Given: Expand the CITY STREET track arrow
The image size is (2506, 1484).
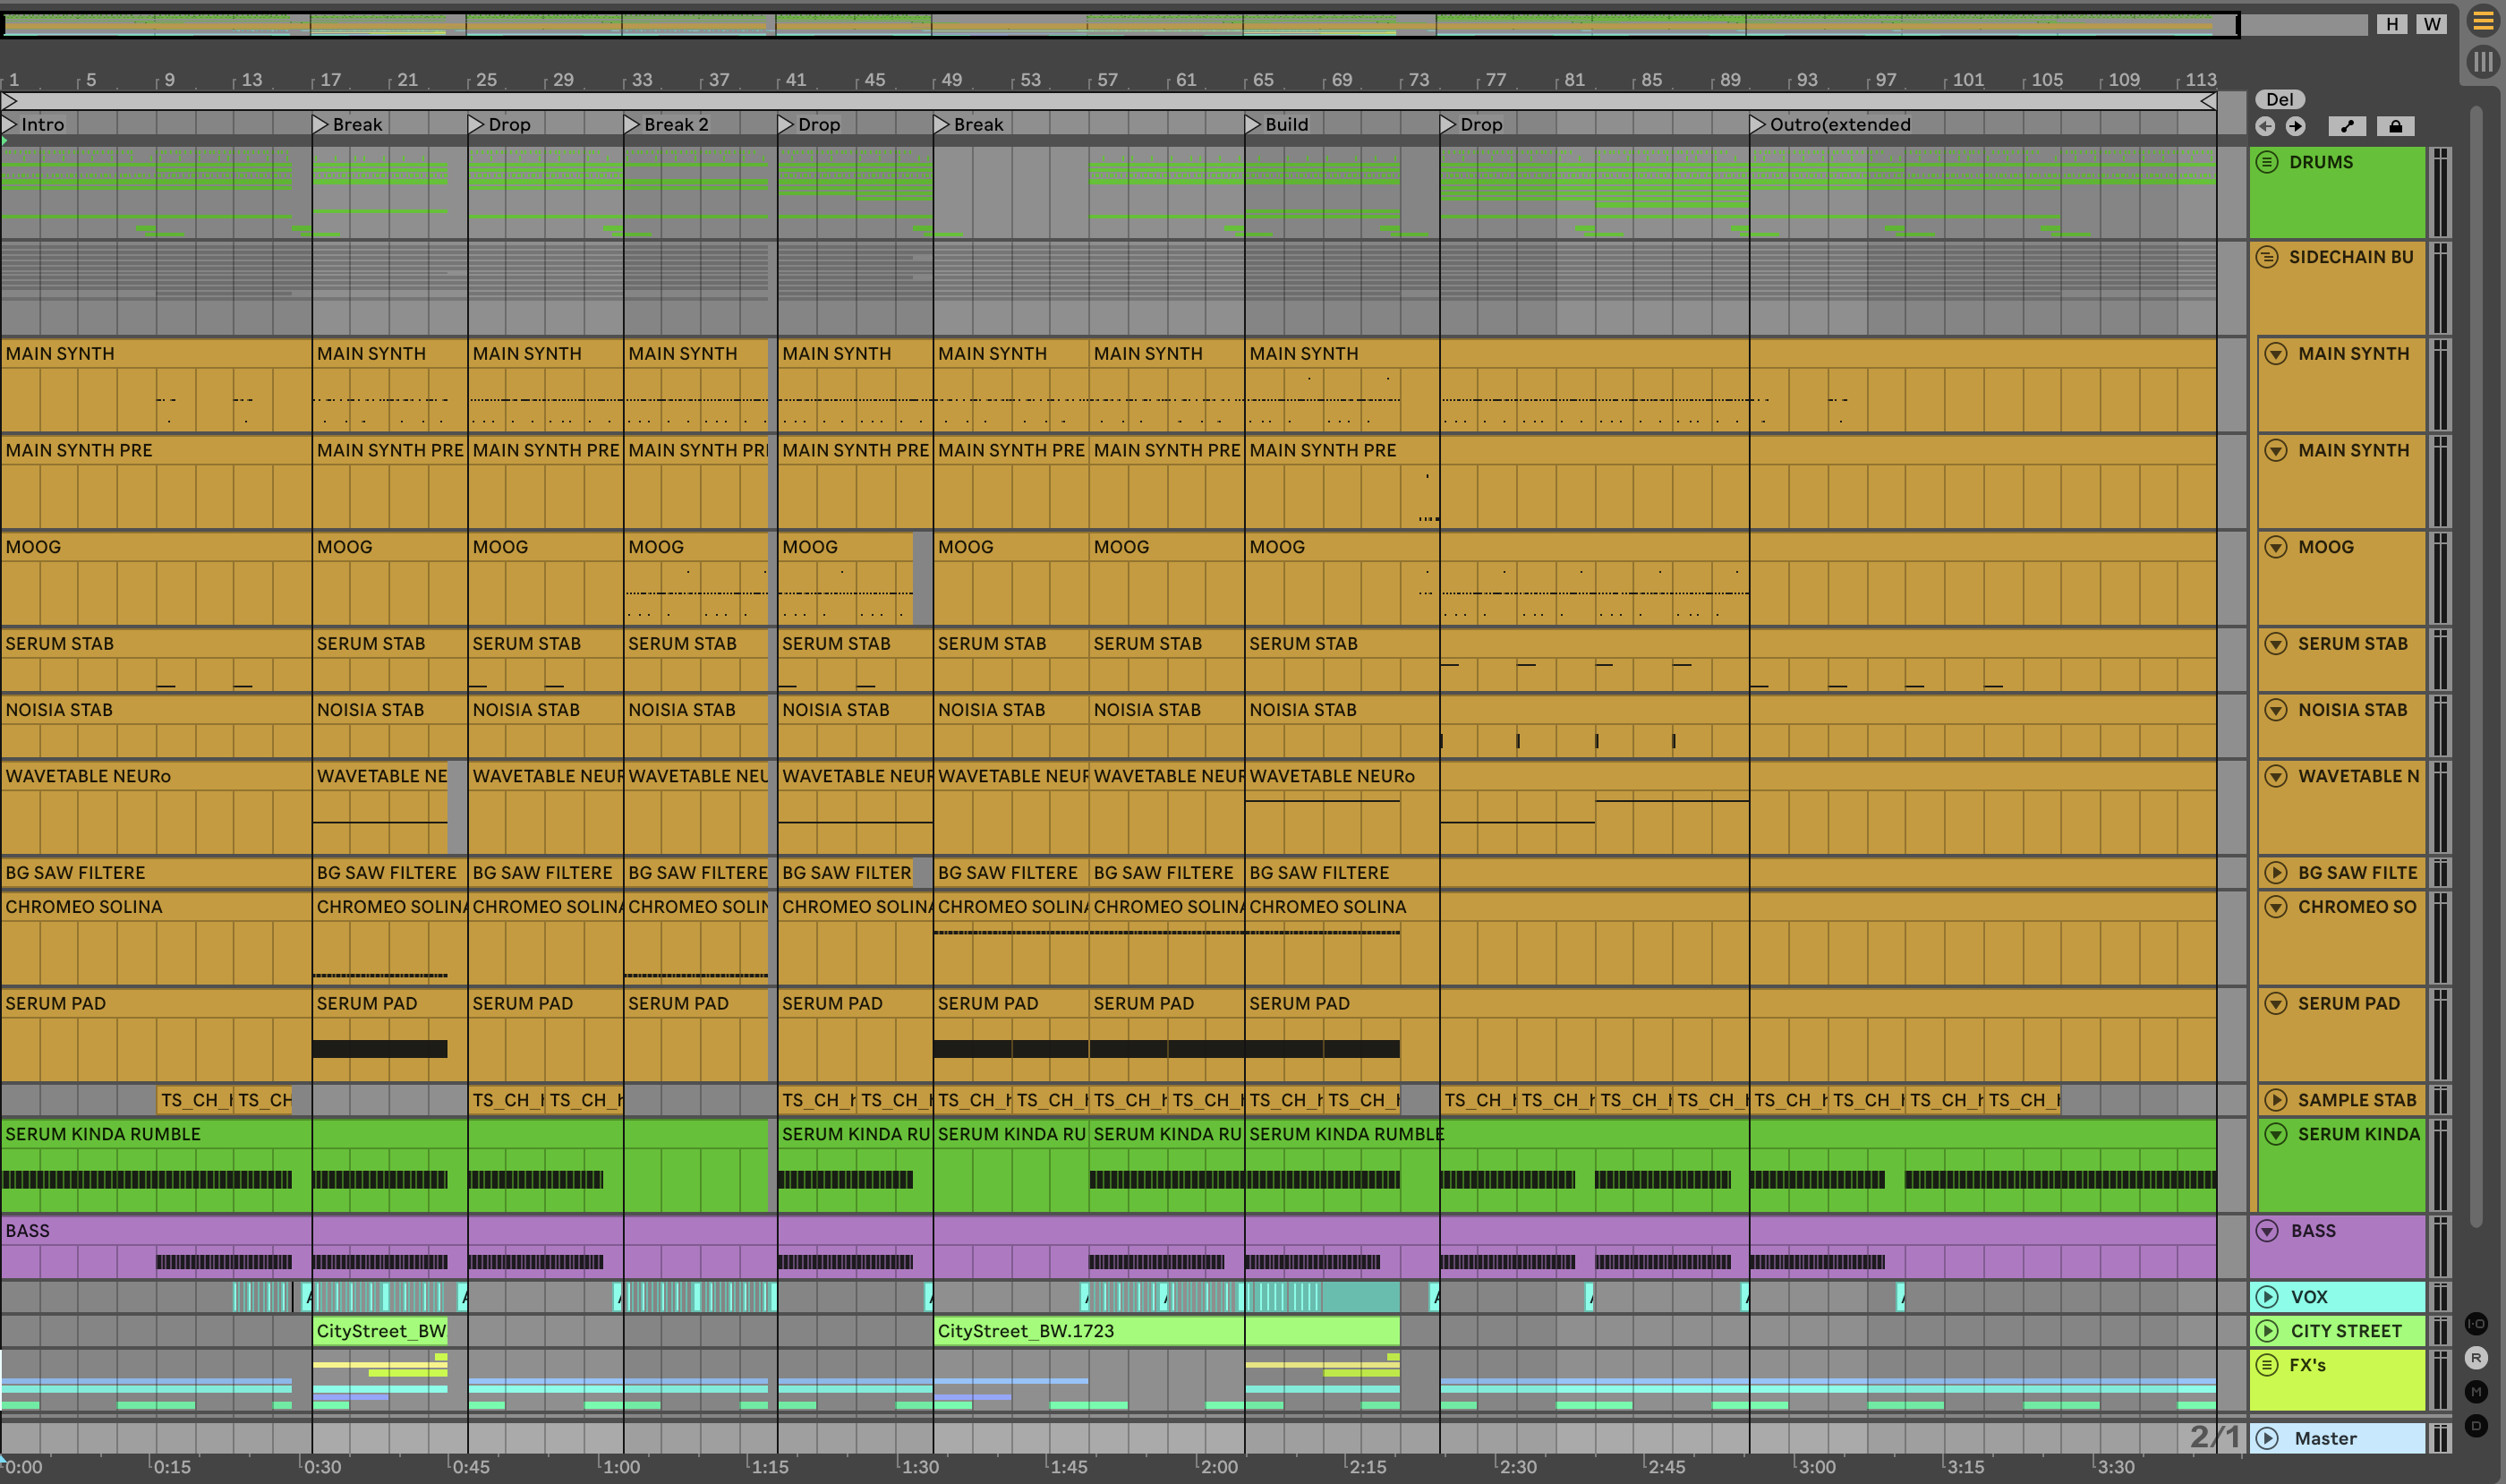Looking at the screenshot, I should 2267,1331.
